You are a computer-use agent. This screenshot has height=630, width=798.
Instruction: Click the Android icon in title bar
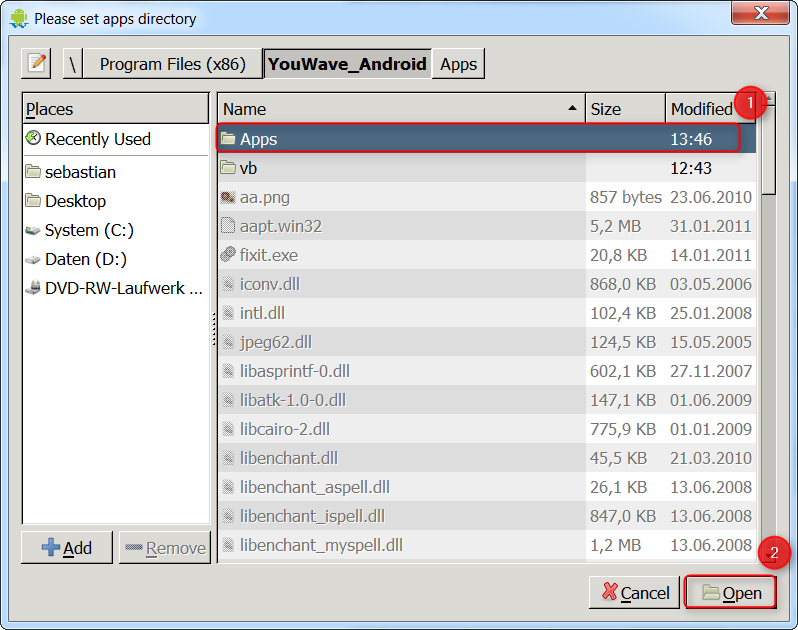(x=19, y=19)
